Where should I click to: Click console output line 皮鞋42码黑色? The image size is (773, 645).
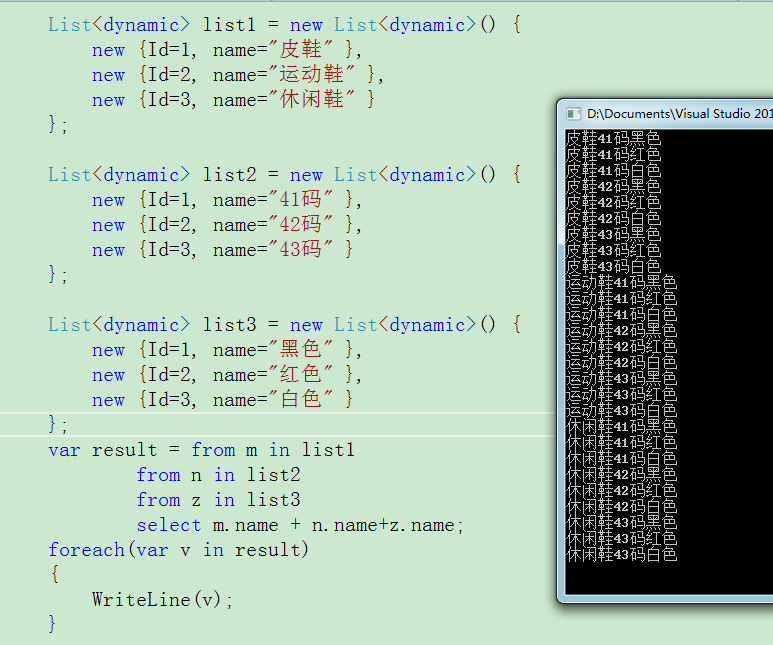click(613, 186)
